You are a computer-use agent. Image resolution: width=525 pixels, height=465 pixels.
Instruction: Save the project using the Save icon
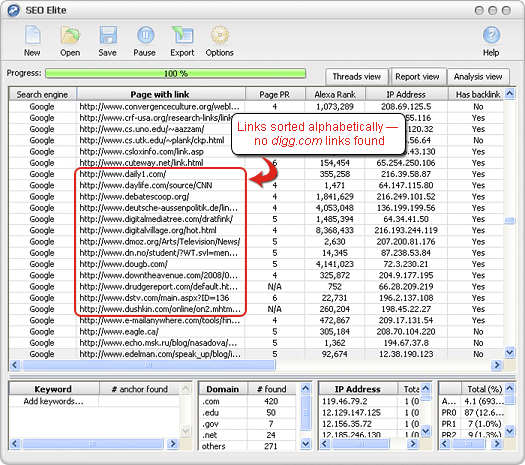point(108,35)
